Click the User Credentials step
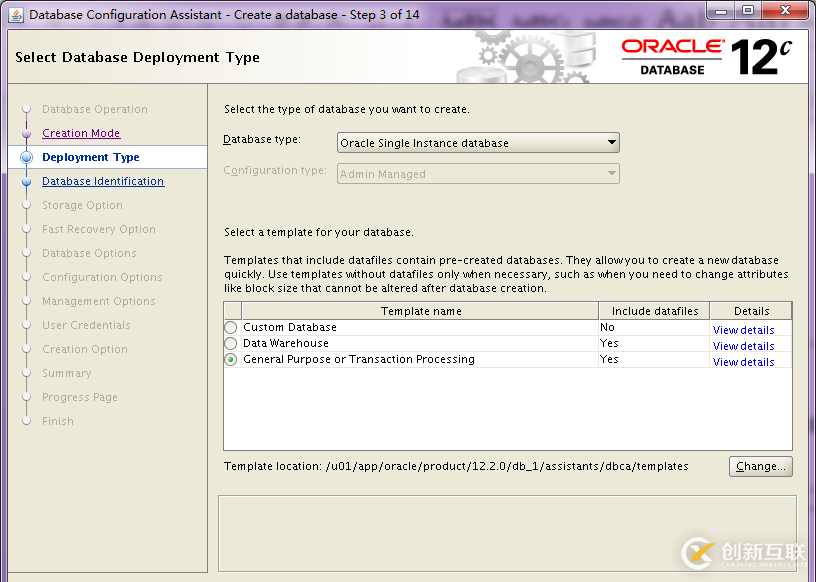Image resolution: width=816 pixels, height=582 pixels. (86, 325)
